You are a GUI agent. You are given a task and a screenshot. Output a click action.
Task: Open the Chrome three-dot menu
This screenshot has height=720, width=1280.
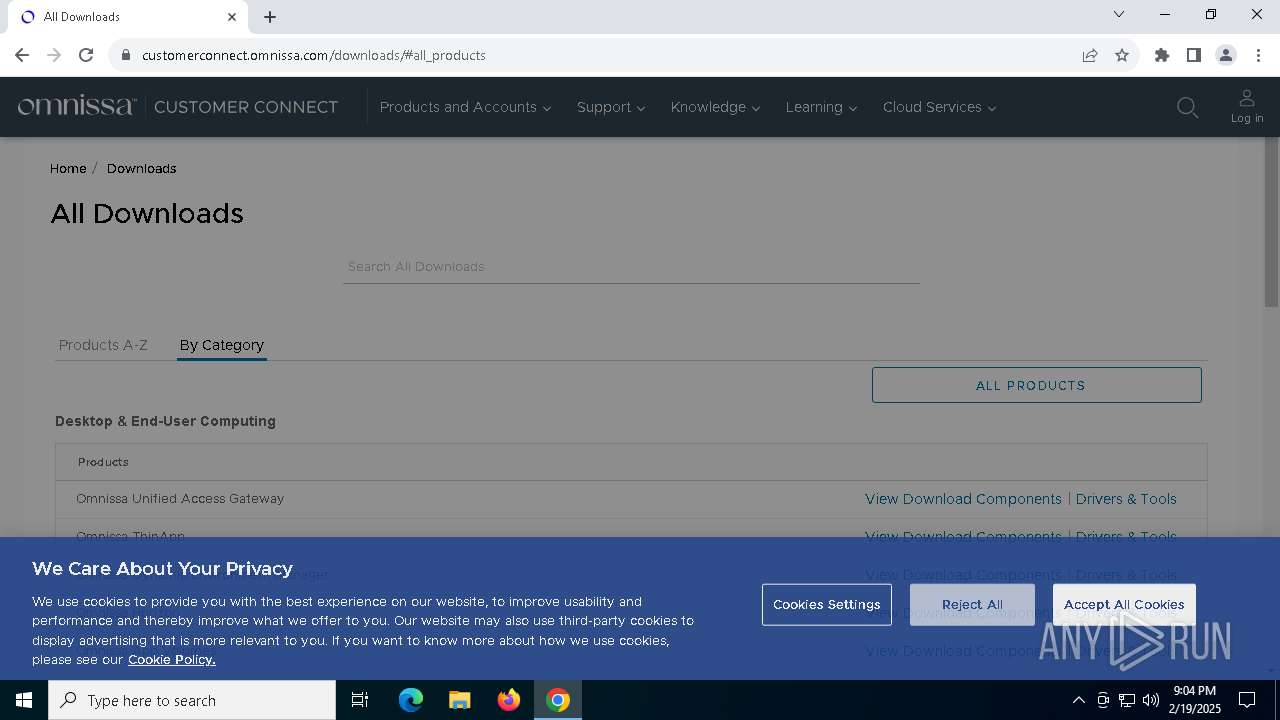coord(1258,55)
